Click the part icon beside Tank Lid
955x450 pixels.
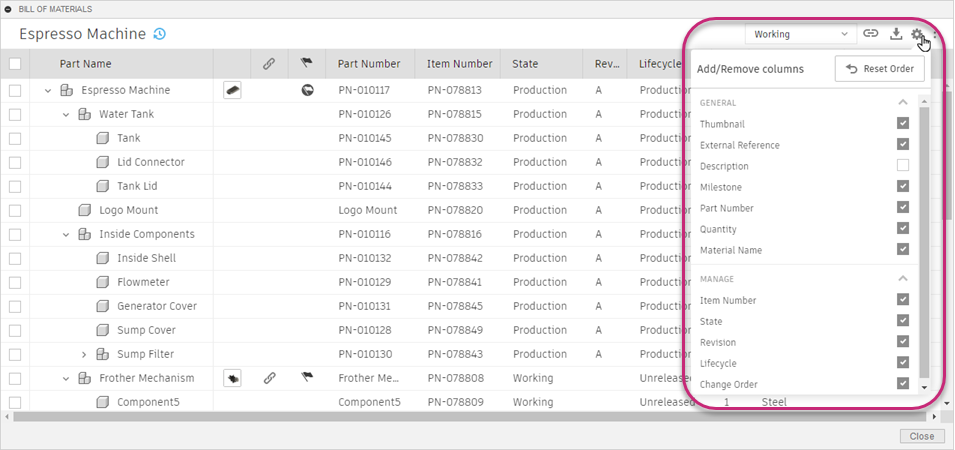(x=103, y=186)
